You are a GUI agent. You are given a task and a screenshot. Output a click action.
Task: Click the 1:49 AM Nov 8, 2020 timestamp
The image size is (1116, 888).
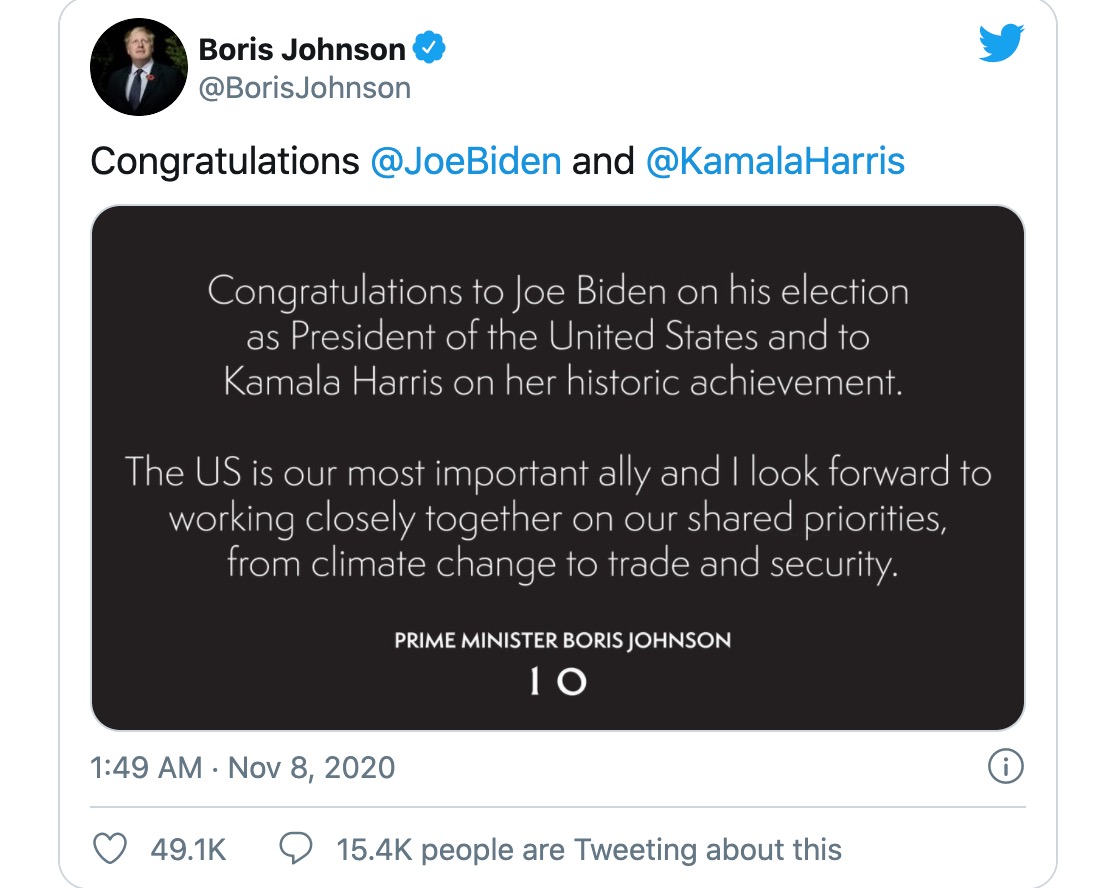click(243, 768)
